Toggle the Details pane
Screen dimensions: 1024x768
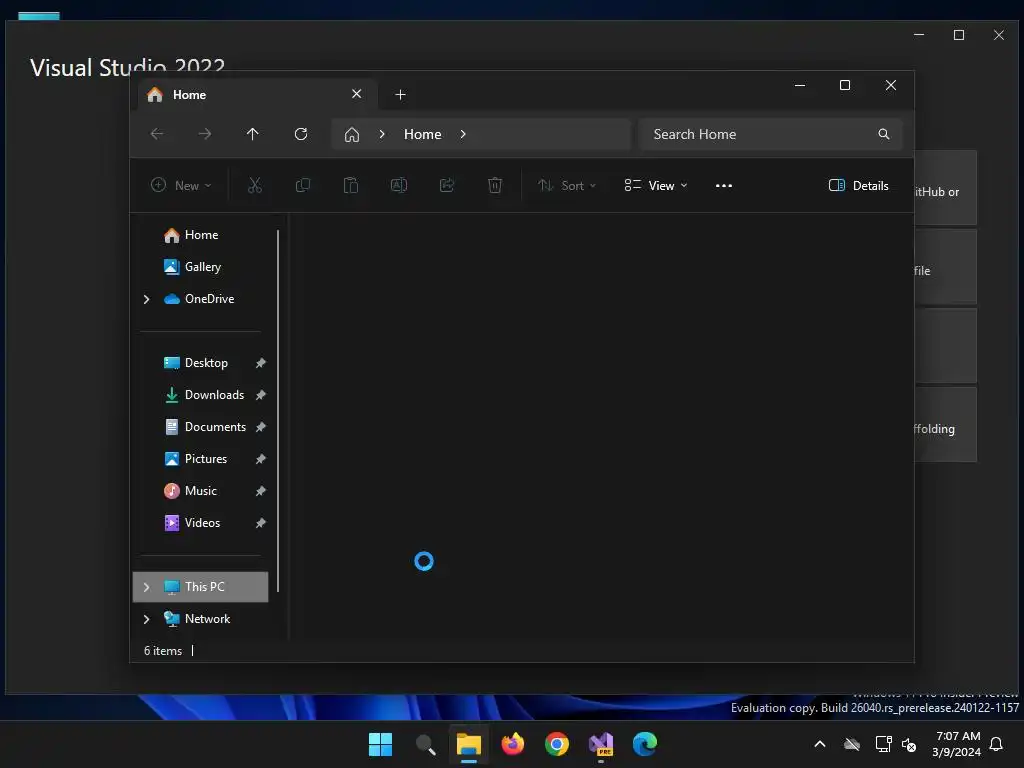[858, 185]
